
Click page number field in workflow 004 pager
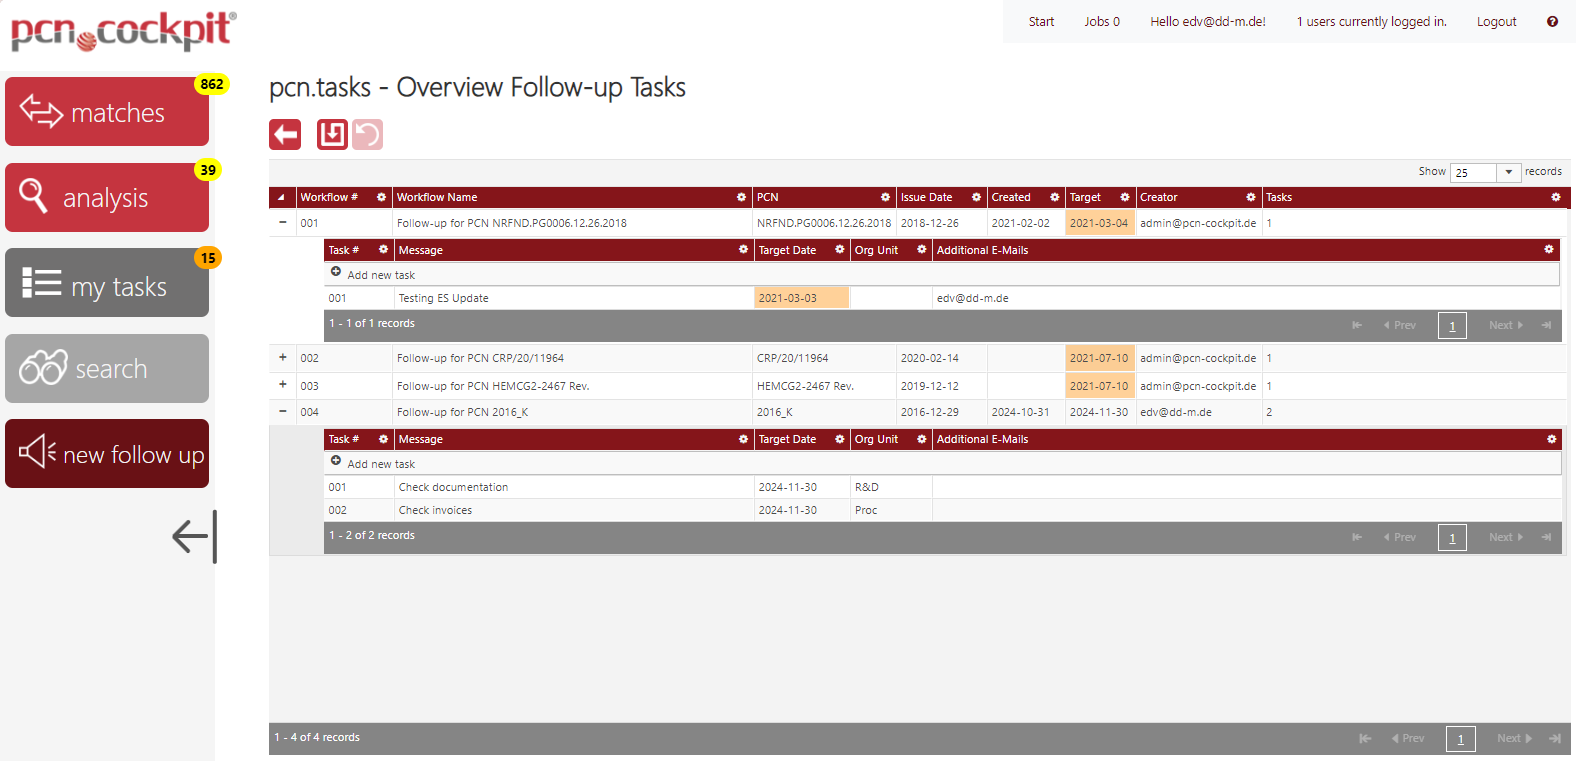click(x=1452, y=538)
